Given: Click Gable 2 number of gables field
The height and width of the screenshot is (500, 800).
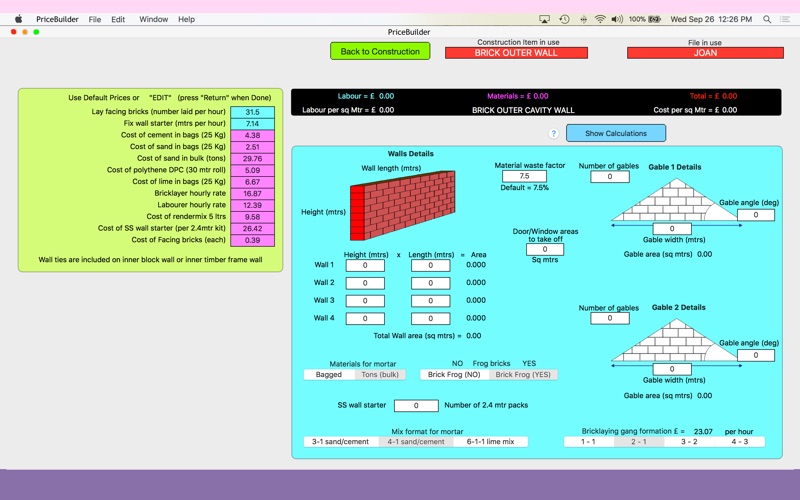Looking at the screenshot, I should [610, 318].
